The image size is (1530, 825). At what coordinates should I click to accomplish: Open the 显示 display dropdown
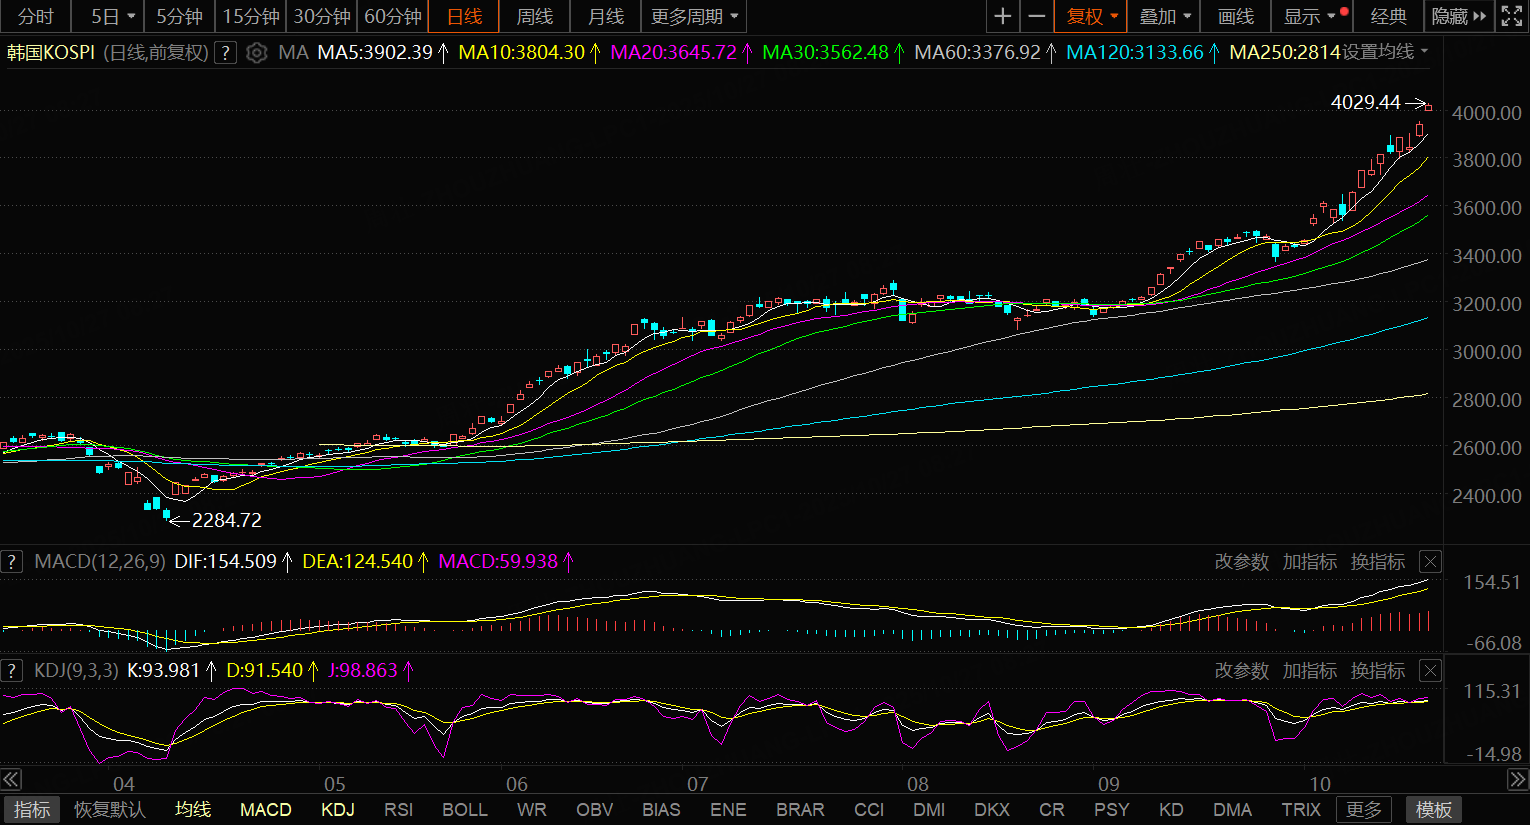point(1311,17)
